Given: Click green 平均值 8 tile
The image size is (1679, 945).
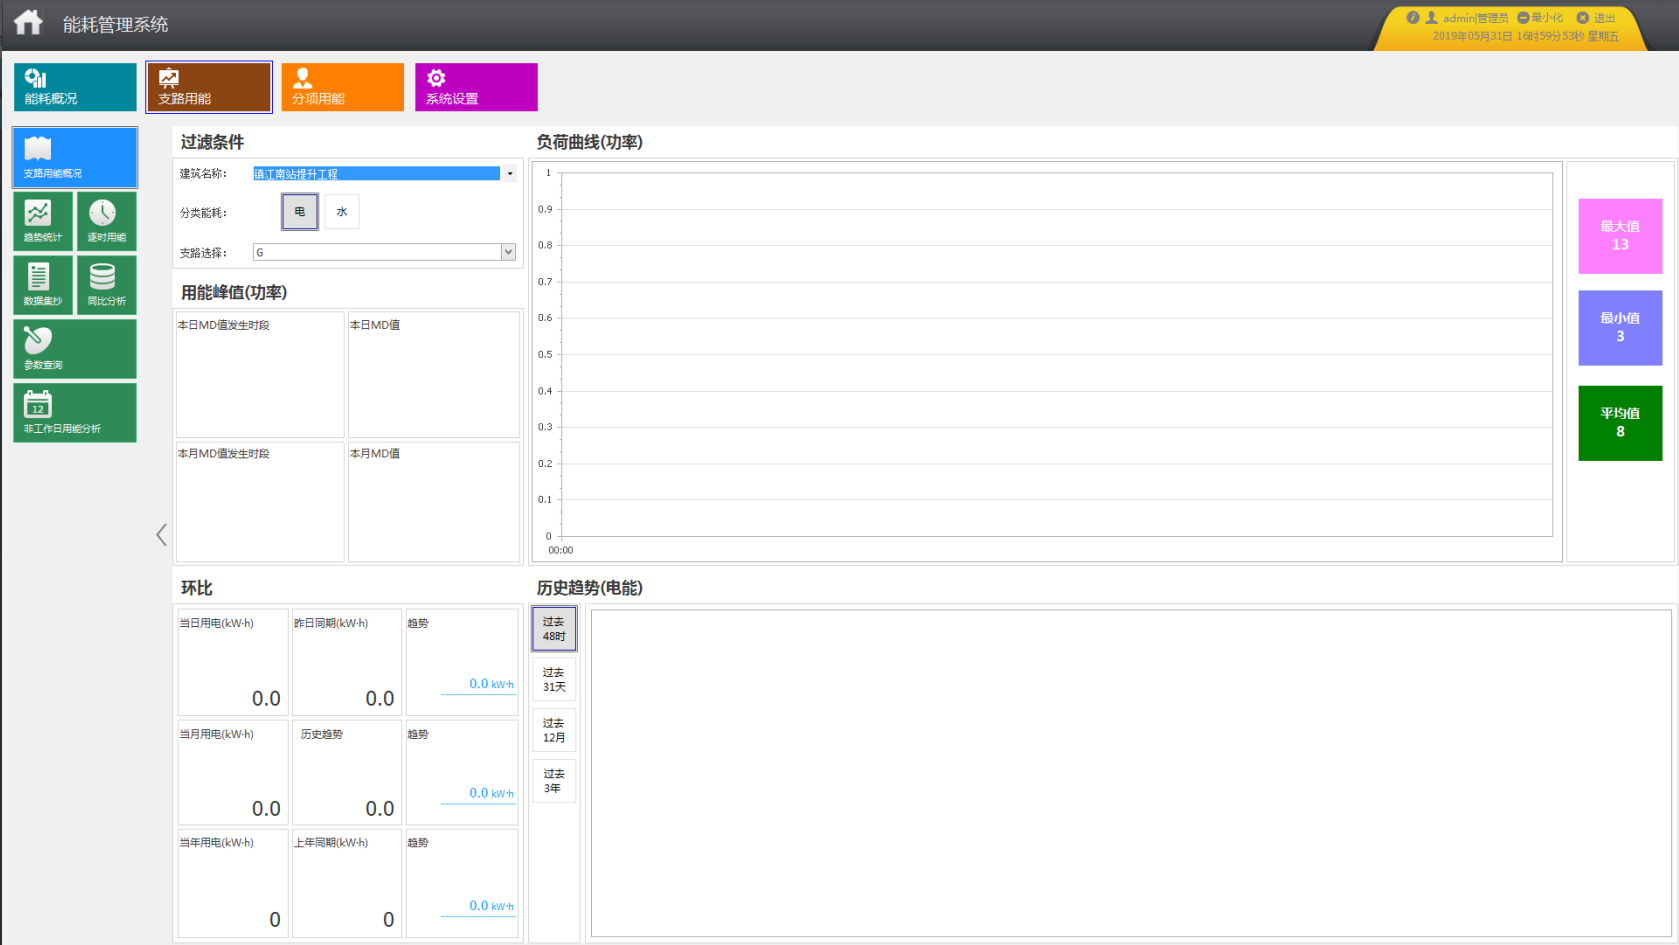Looking at the screenshot, I should [1620, 423].
